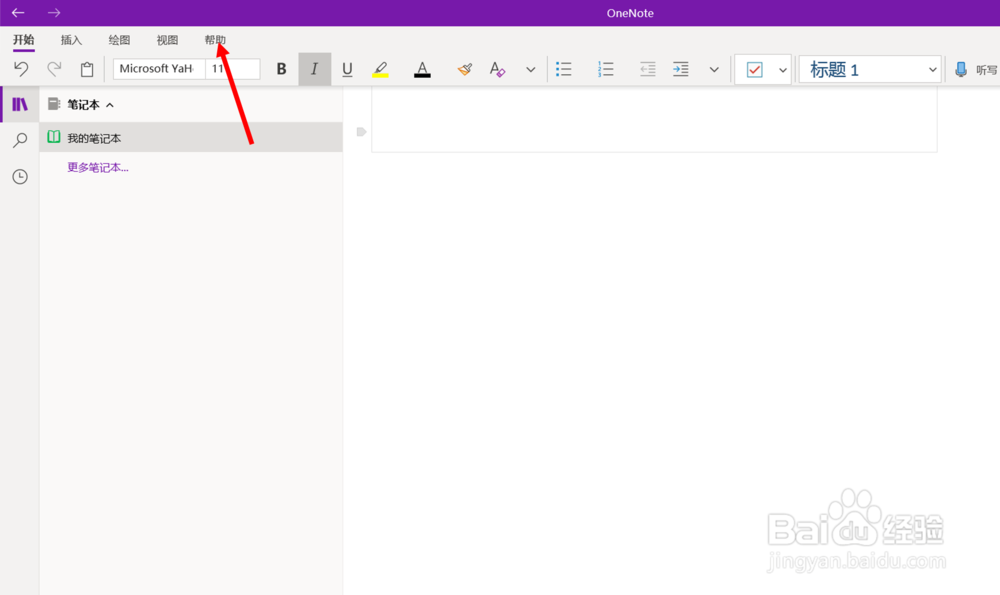Image resolution: width=1000 pixels, height=595 pixels.
Task: Click the note tag marker beside page
Action: [361, 132]
